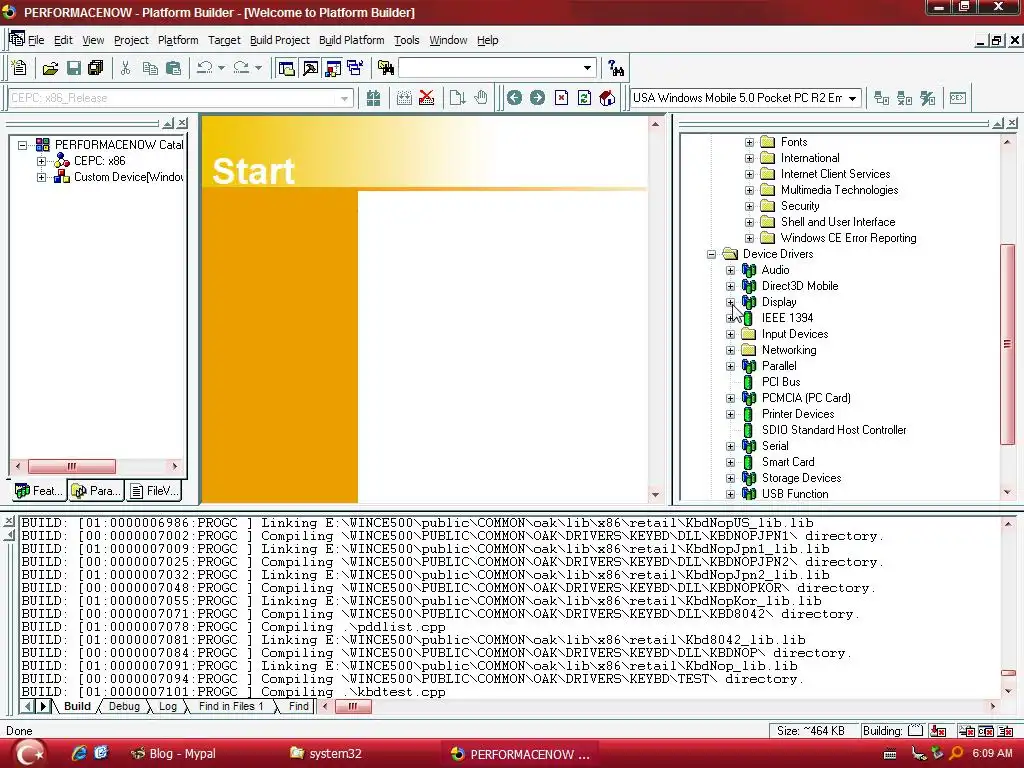Click the Stop Build red X icon
1024x768 pixels.
(426, 98)
